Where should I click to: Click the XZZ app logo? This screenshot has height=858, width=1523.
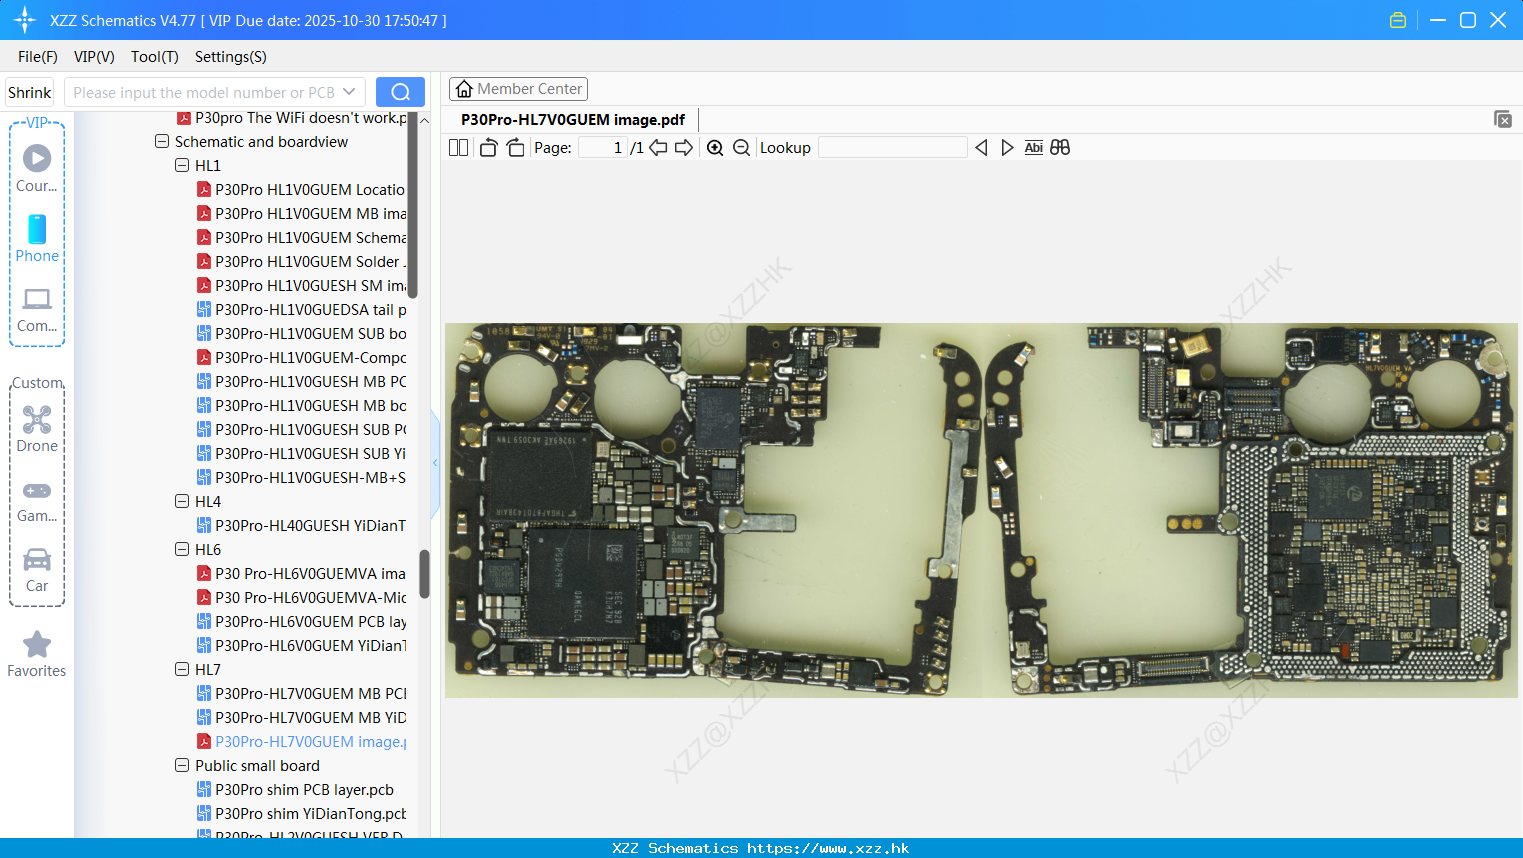click(x=25, y=20)
